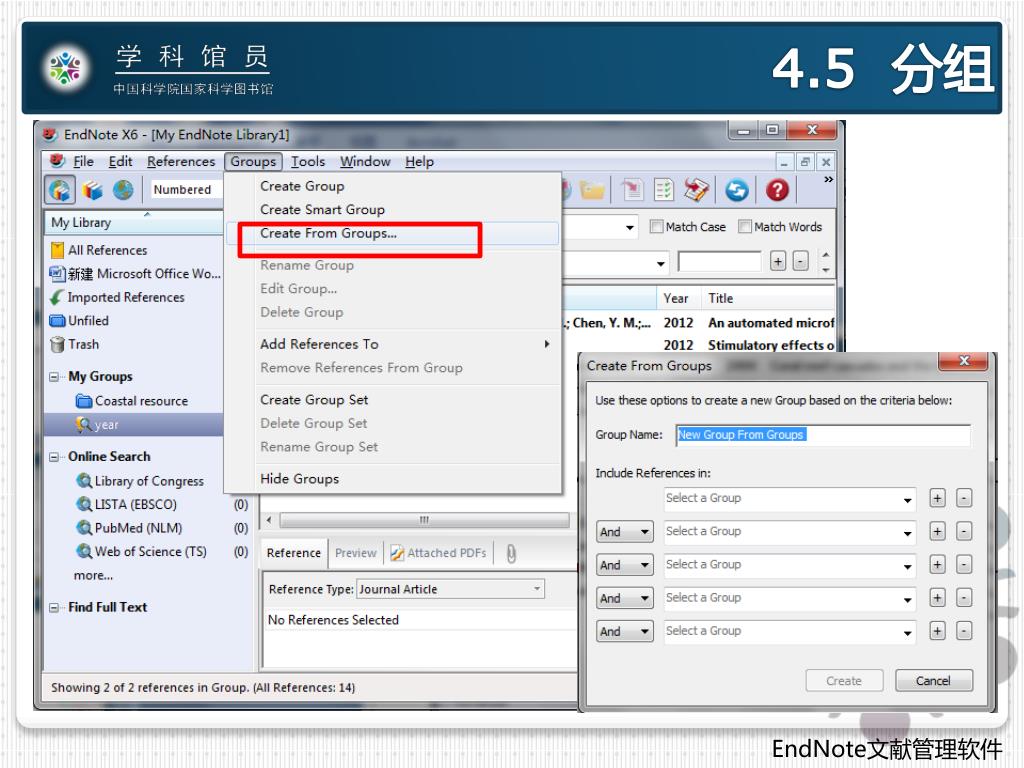This screenshot has width=1024, height=768.
Task: Switch to the Attached PDFs tab
Action: tap(440, 553)
